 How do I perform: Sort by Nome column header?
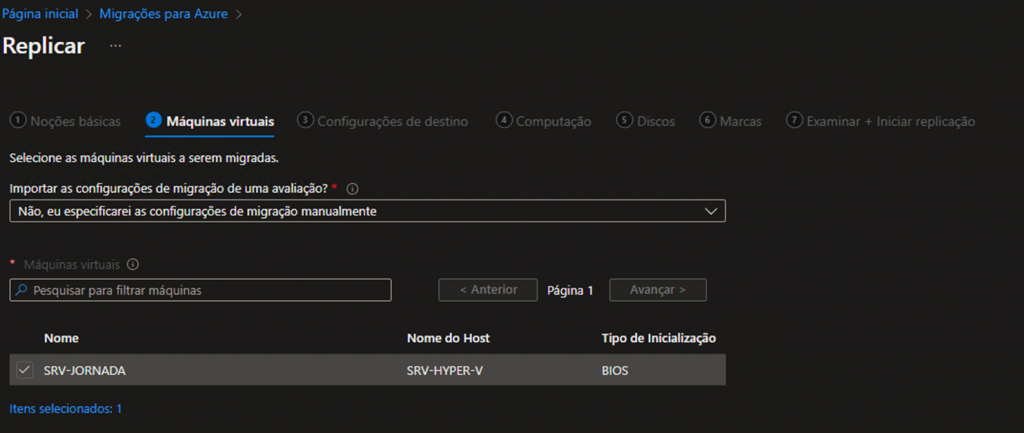tap(61, 338)
